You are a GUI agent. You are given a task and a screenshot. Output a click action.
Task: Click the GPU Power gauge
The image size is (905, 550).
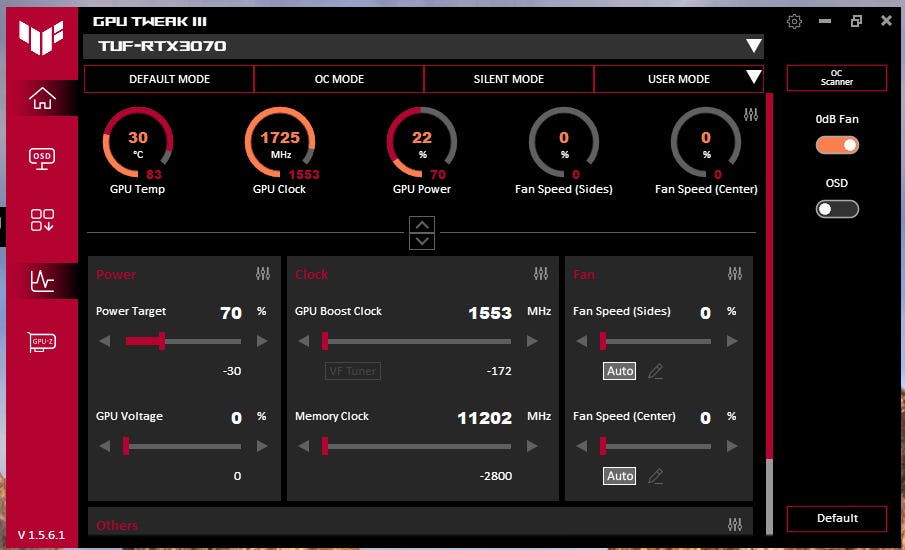pyautogui.click(x=422, y=143)
